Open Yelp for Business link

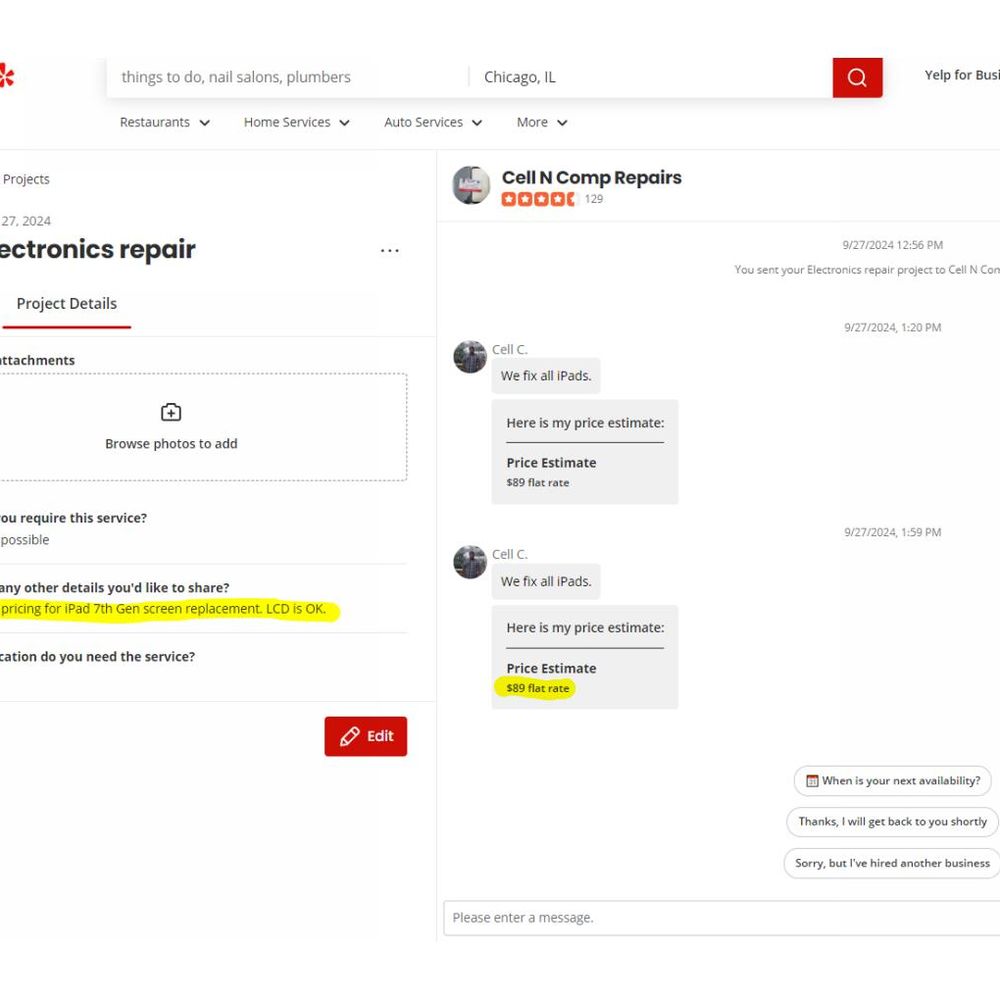[x=962, y=75]
